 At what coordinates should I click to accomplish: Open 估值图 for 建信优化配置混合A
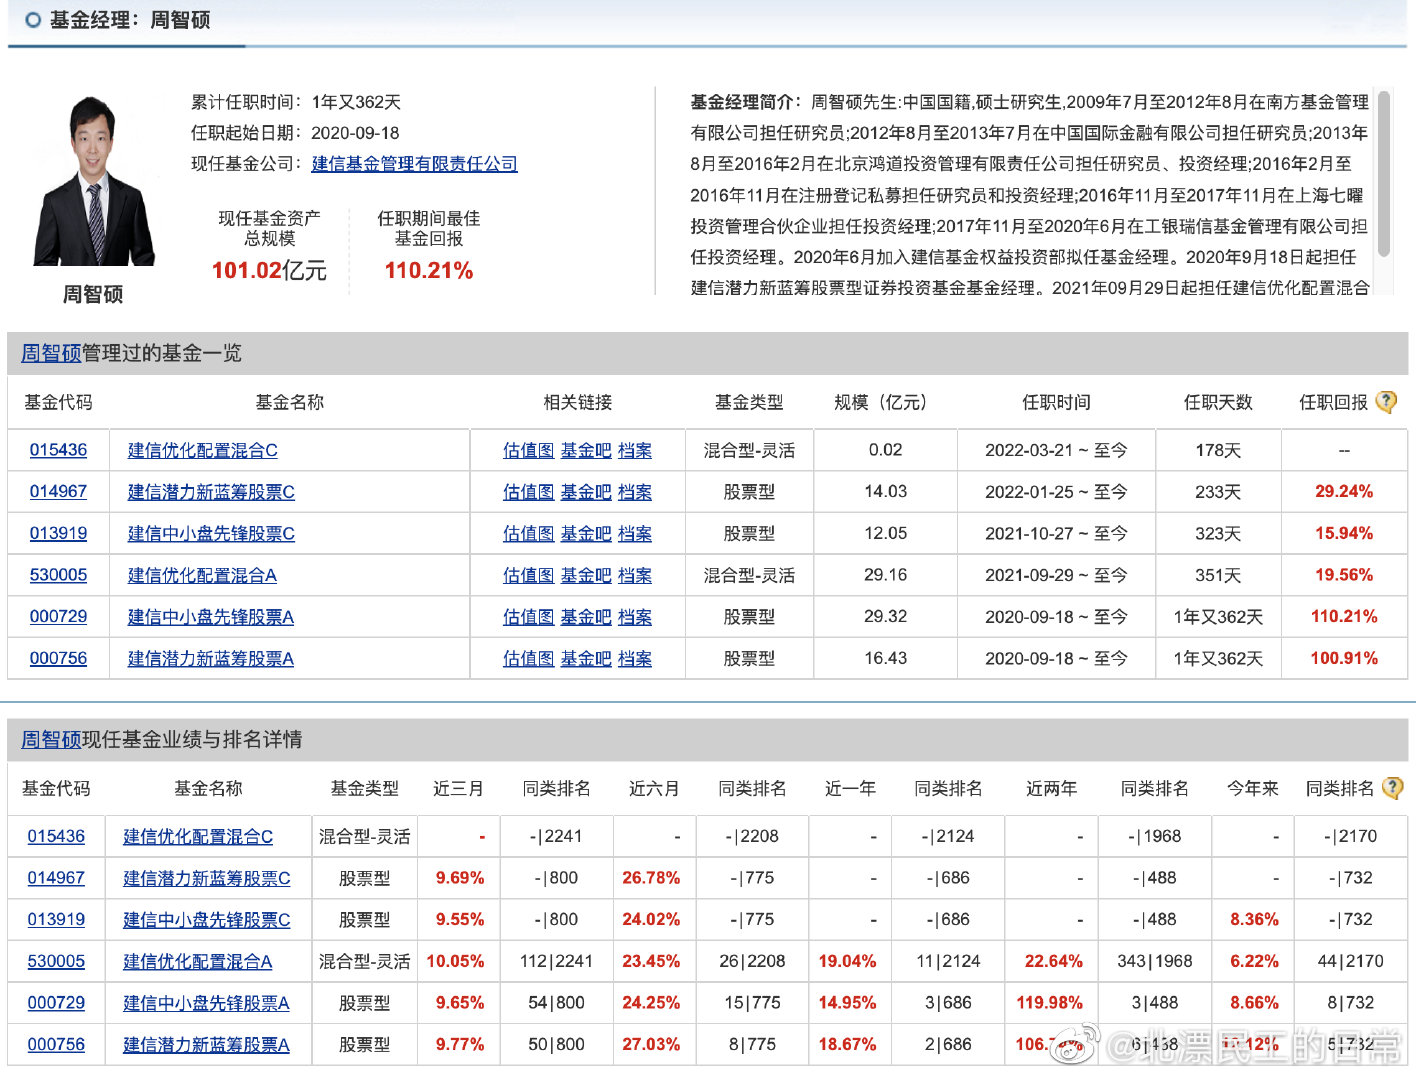[x=528, y=575]
